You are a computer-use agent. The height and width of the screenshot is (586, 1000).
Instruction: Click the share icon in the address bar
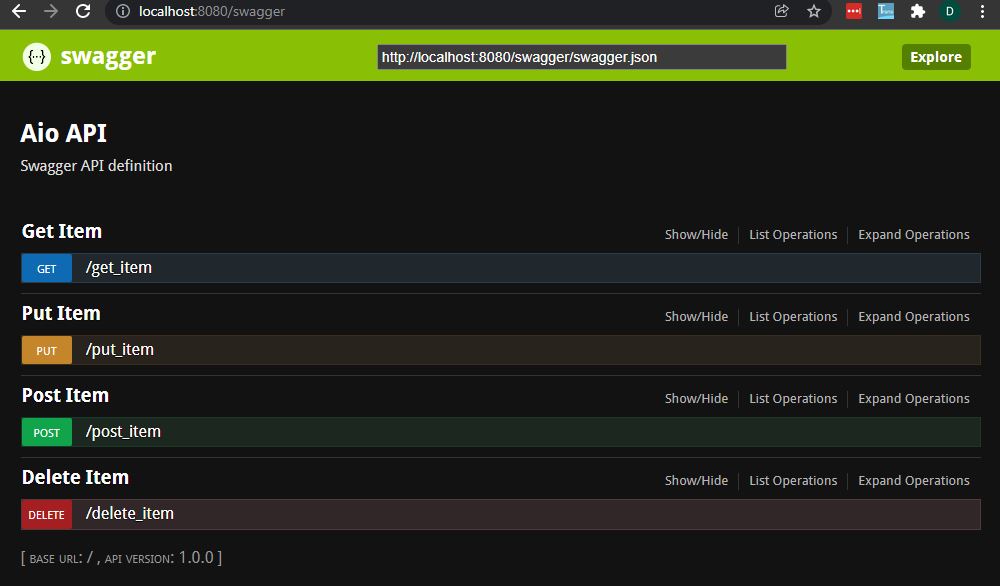click(781, 12)
